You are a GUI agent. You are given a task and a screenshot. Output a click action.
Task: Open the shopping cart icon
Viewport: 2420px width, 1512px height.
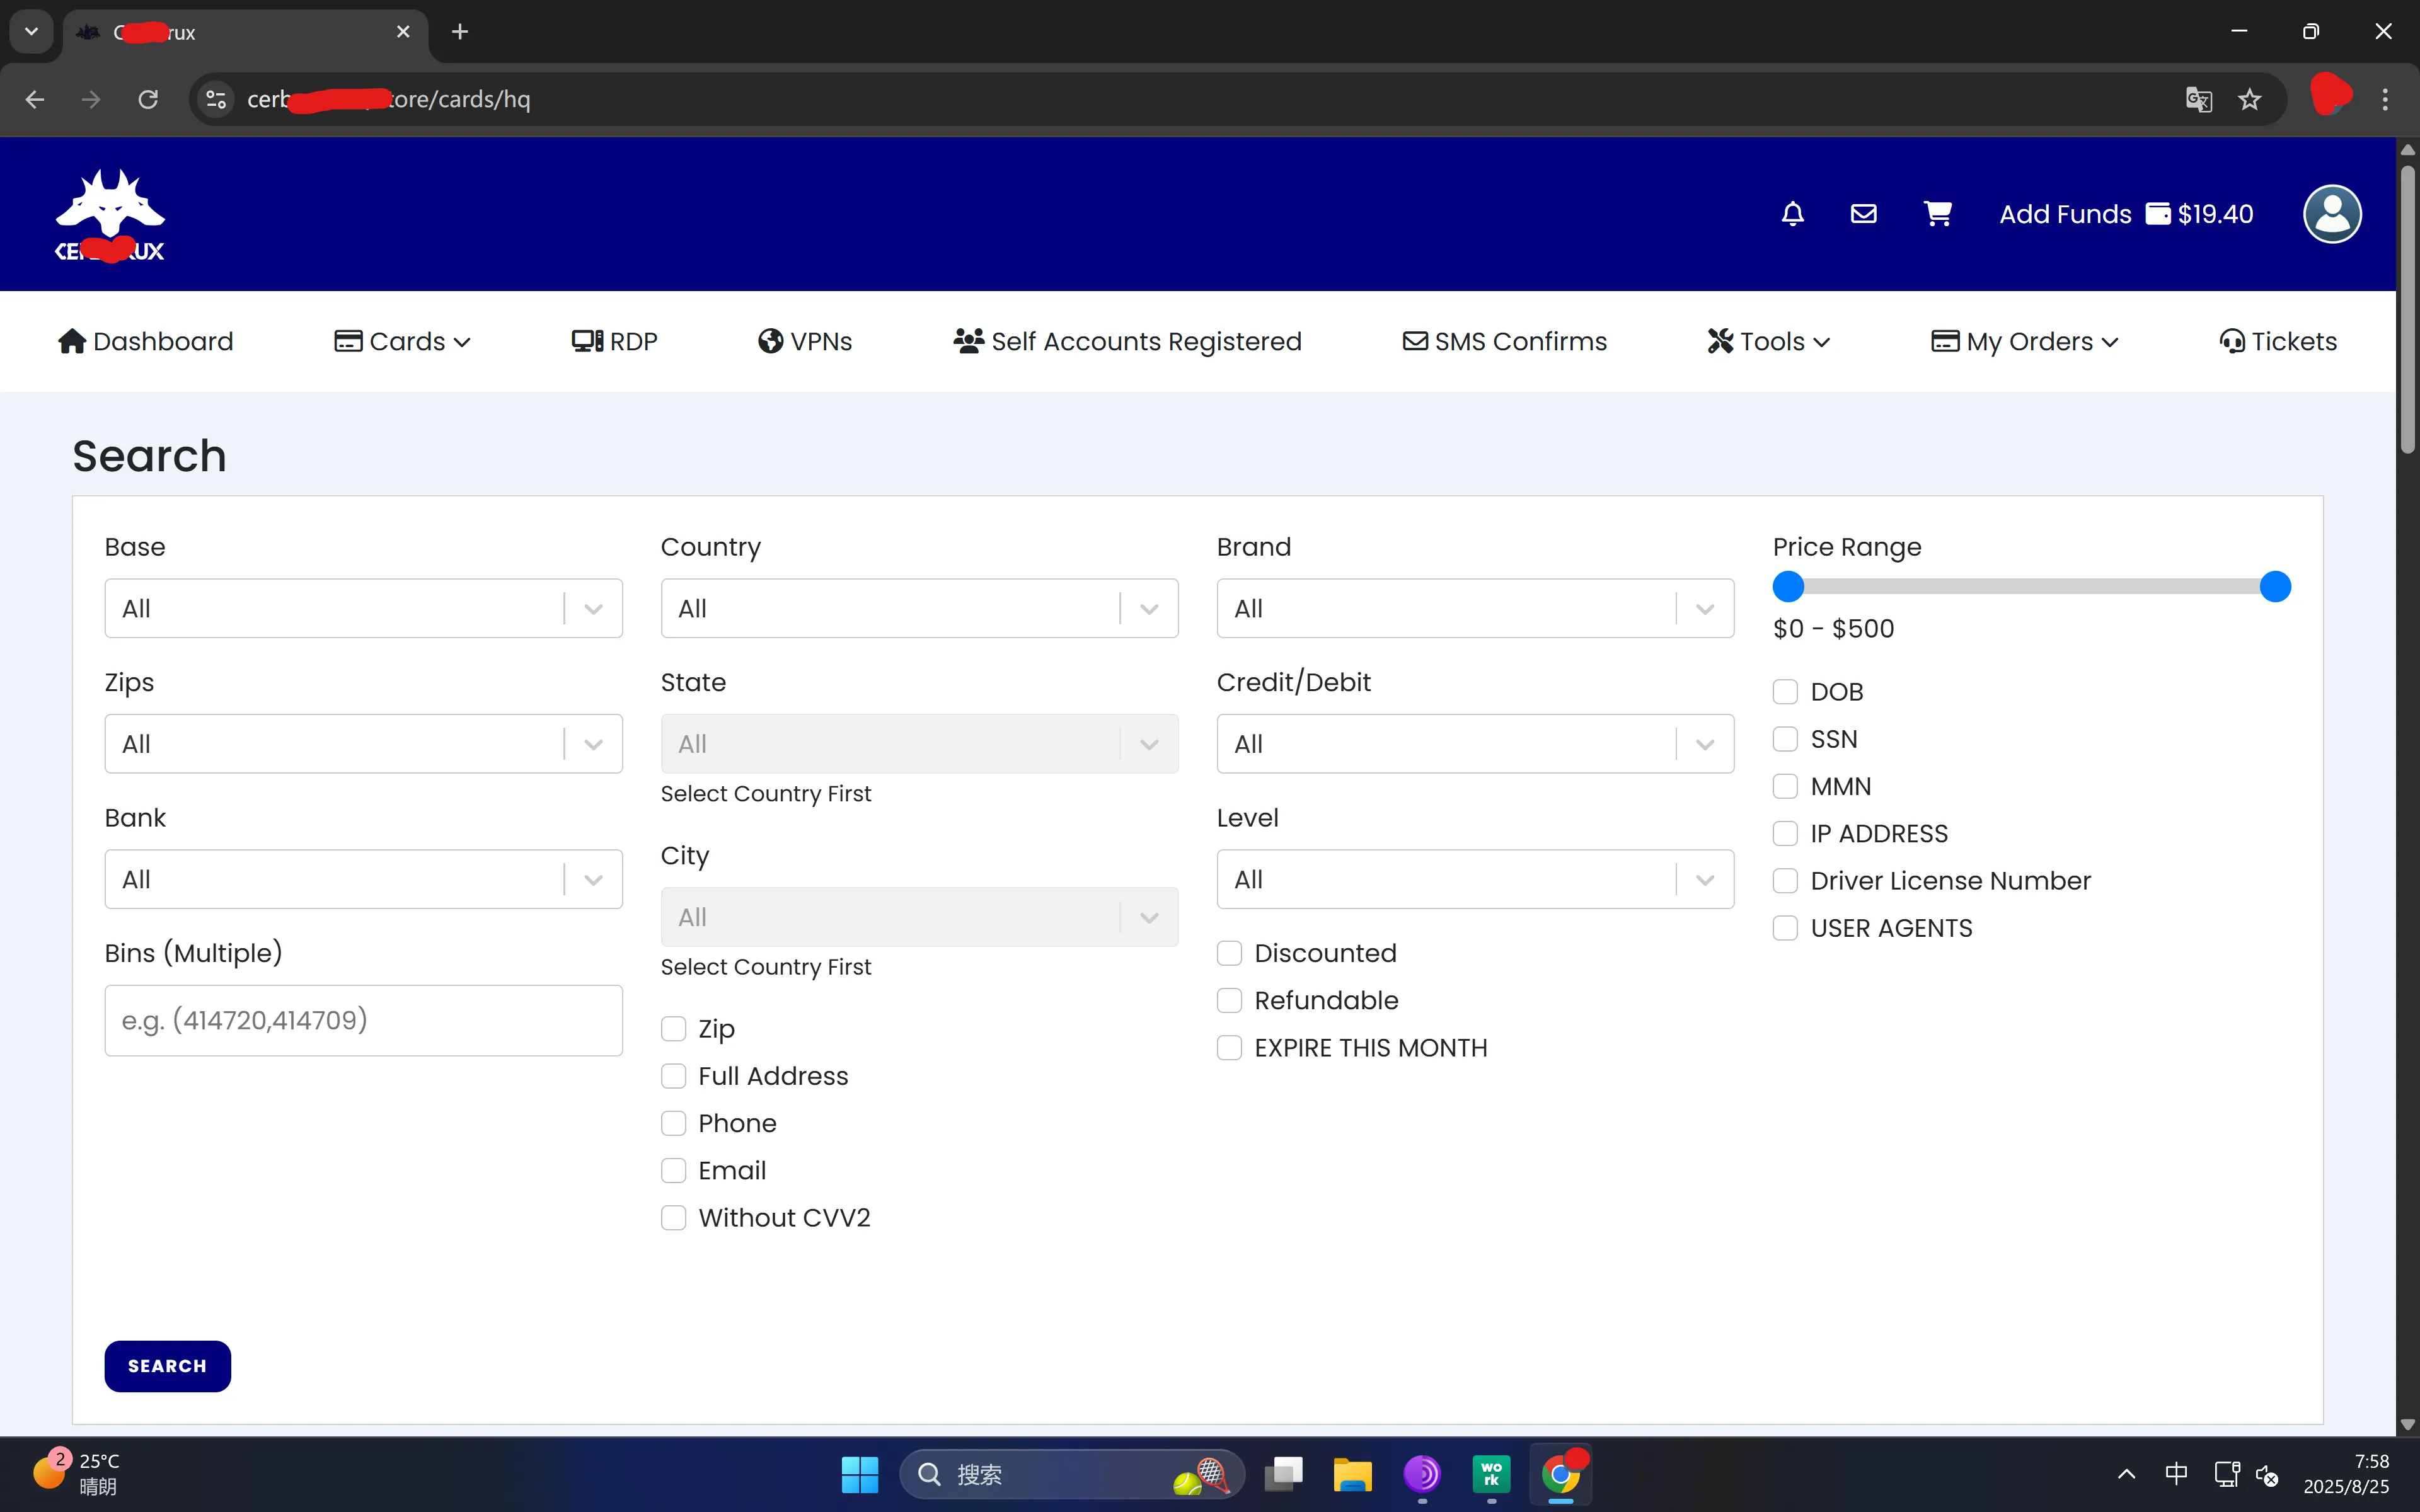[1937, 214]
